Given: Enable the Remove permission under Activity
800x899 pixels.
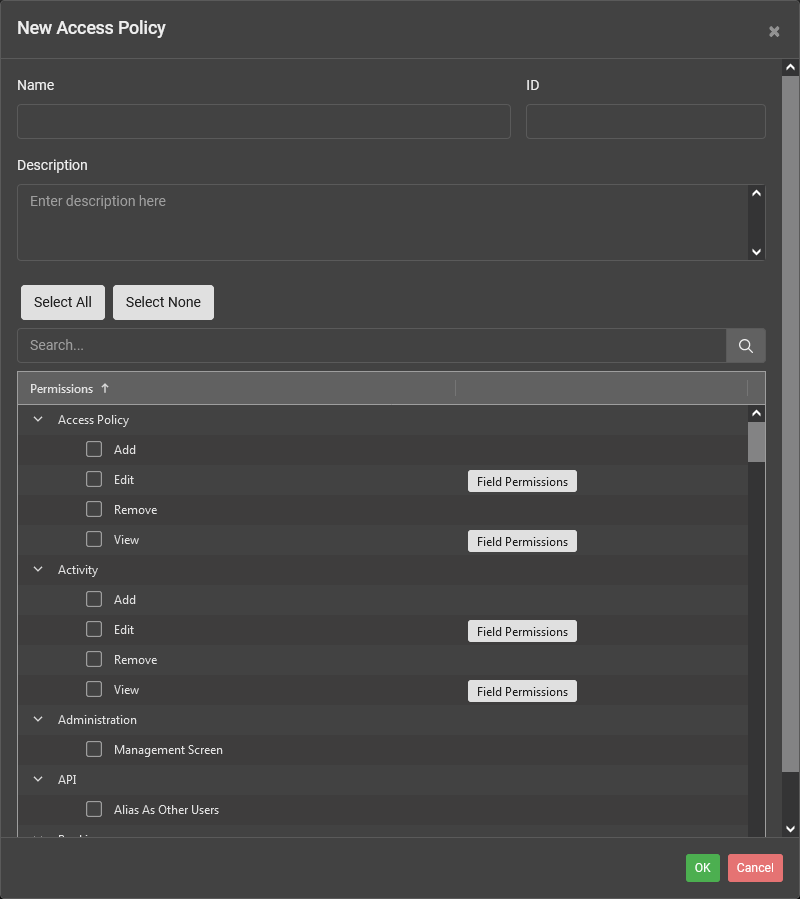Looking at the screenshot, I should click(x=94, y=659).
